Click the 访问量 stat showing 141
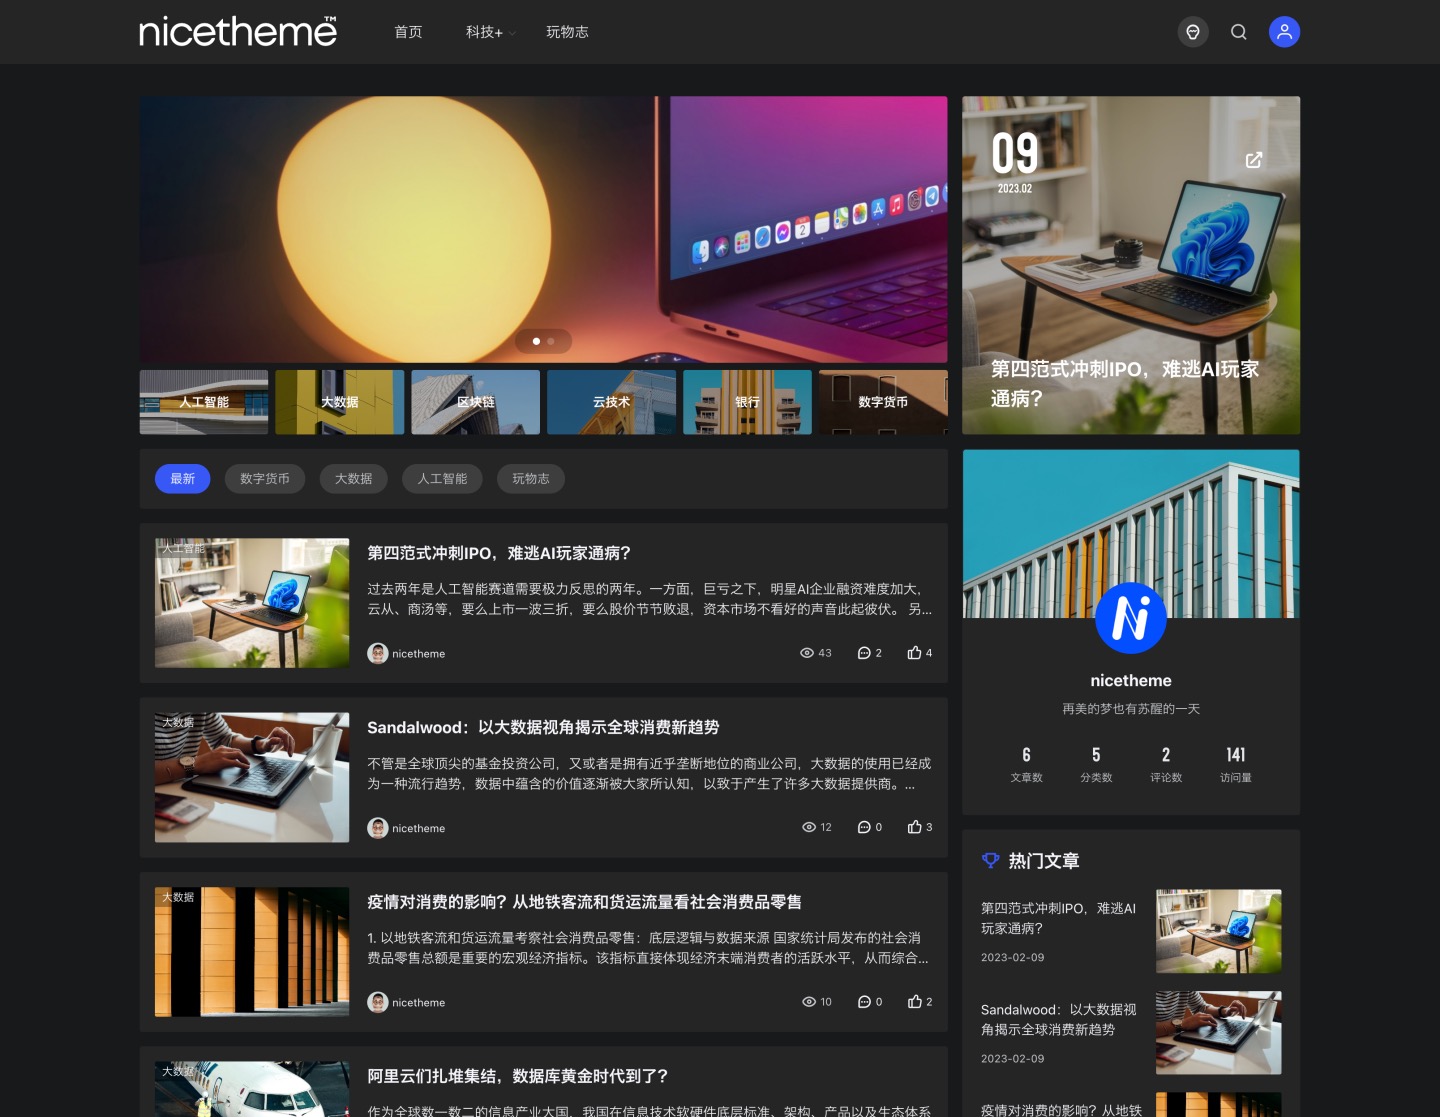This screenshot has width=1440, height=1117. (1236, 764)
